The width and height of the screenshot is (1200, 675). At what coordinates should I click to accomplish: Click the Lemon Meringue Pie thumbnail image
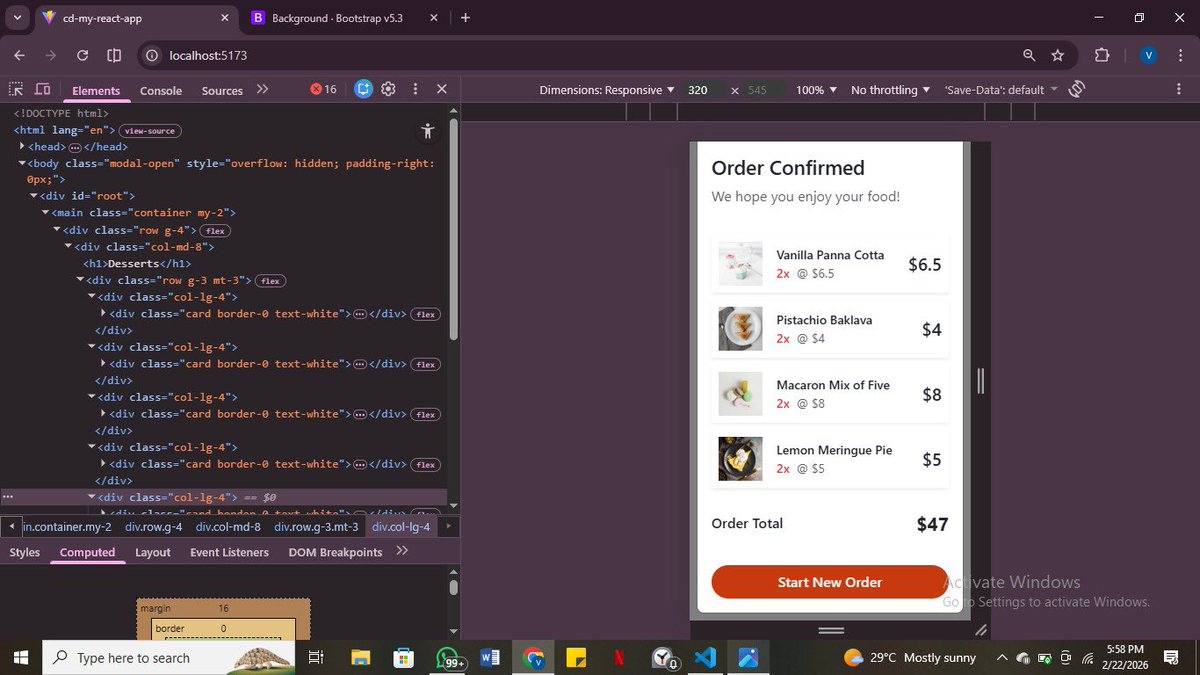click(740, 459)
